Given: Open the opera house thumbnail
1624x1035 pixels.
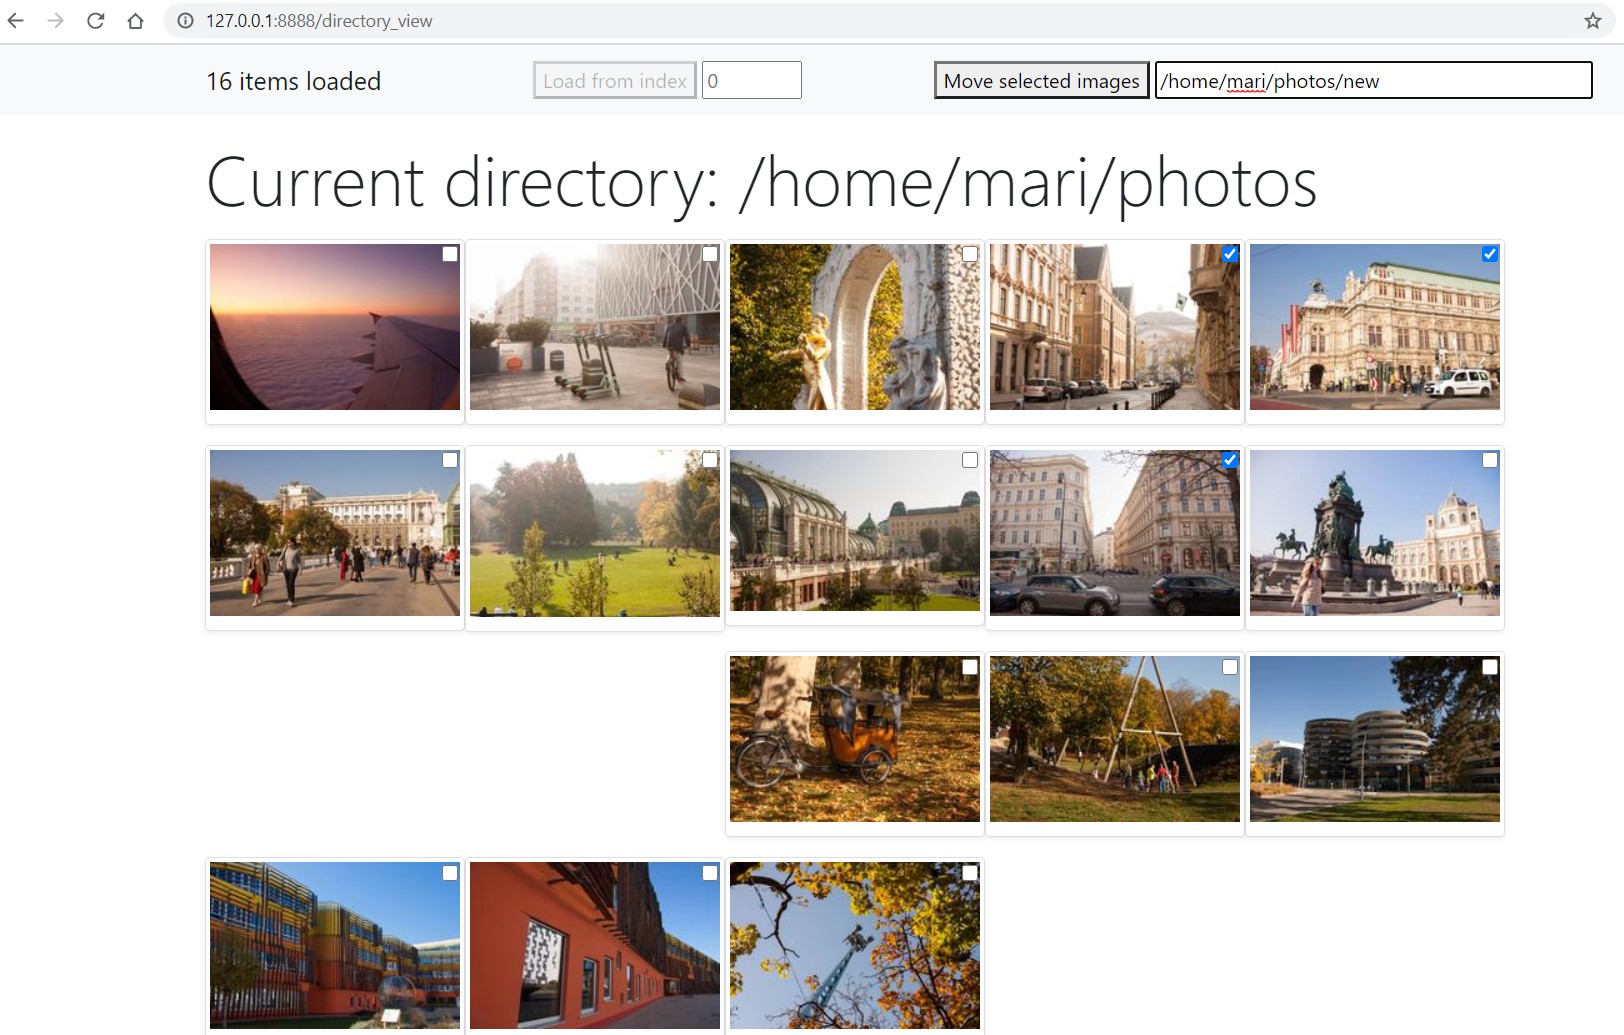Looking at the screenshot, I should [1375, 327].
